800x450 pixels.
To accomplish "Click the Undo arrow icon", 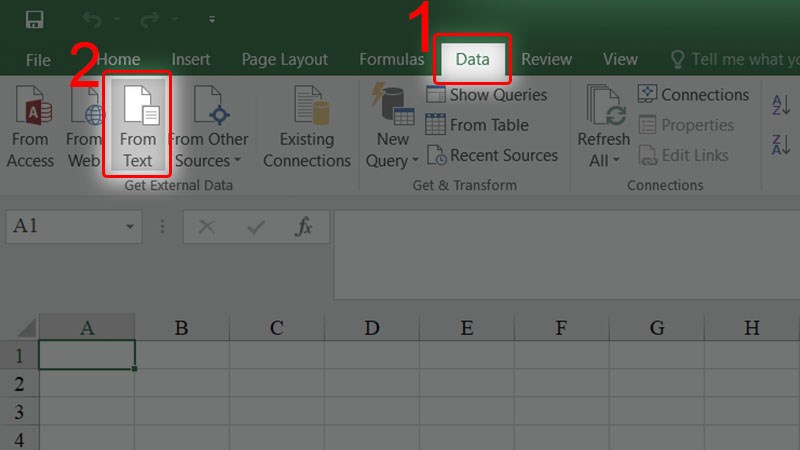I will click(92, 20).
